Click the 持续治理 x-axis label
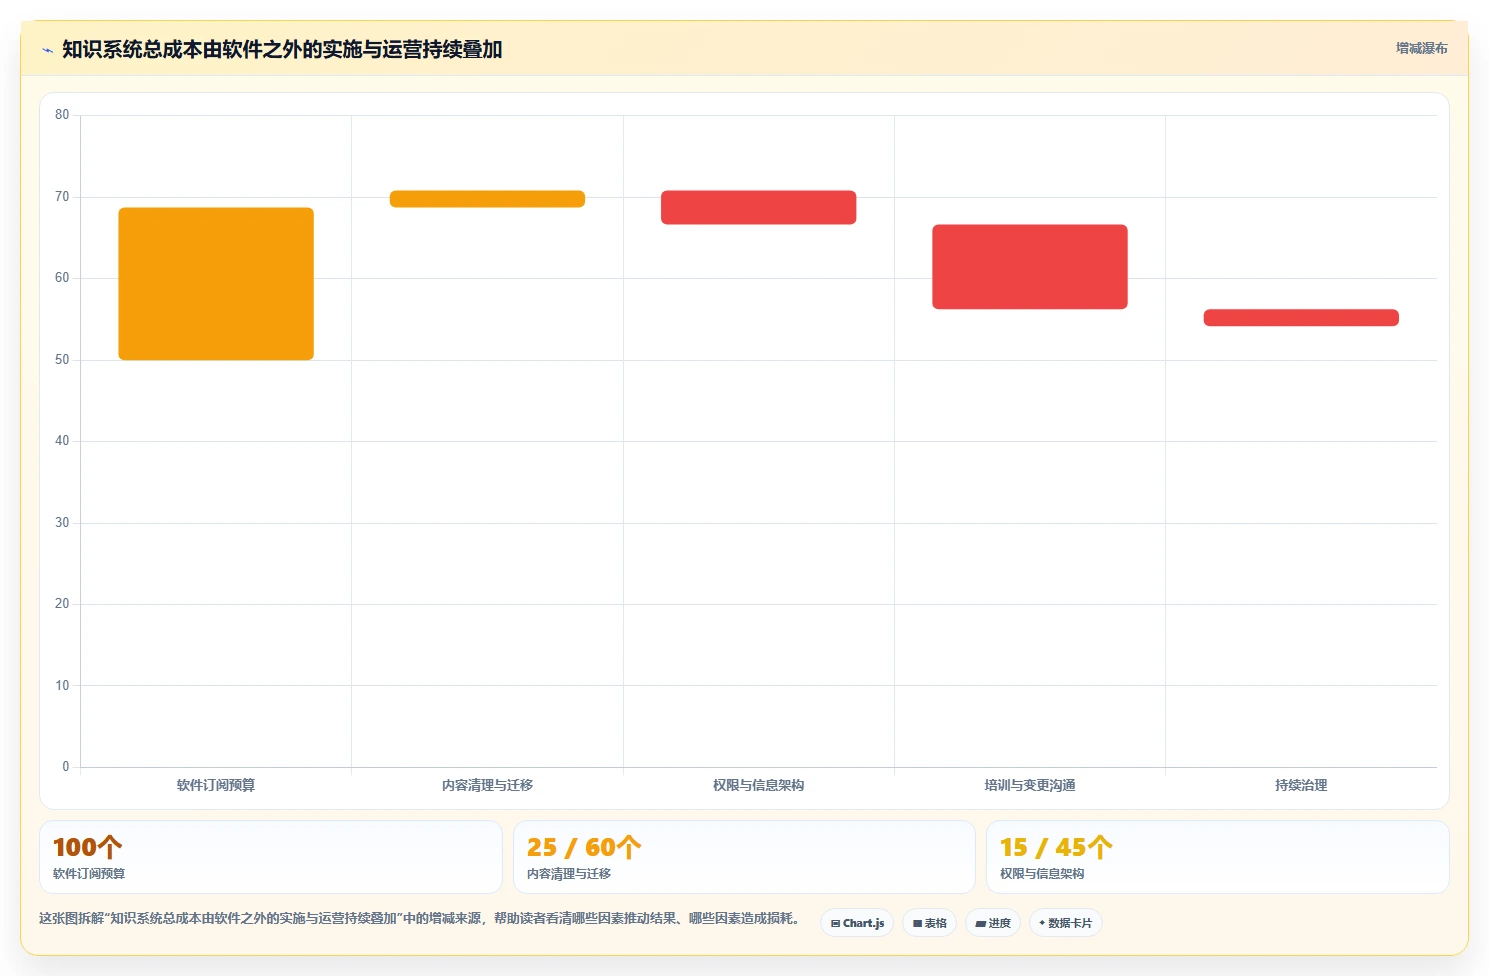Viewport: 1489px width, 976px height. 1301,785
